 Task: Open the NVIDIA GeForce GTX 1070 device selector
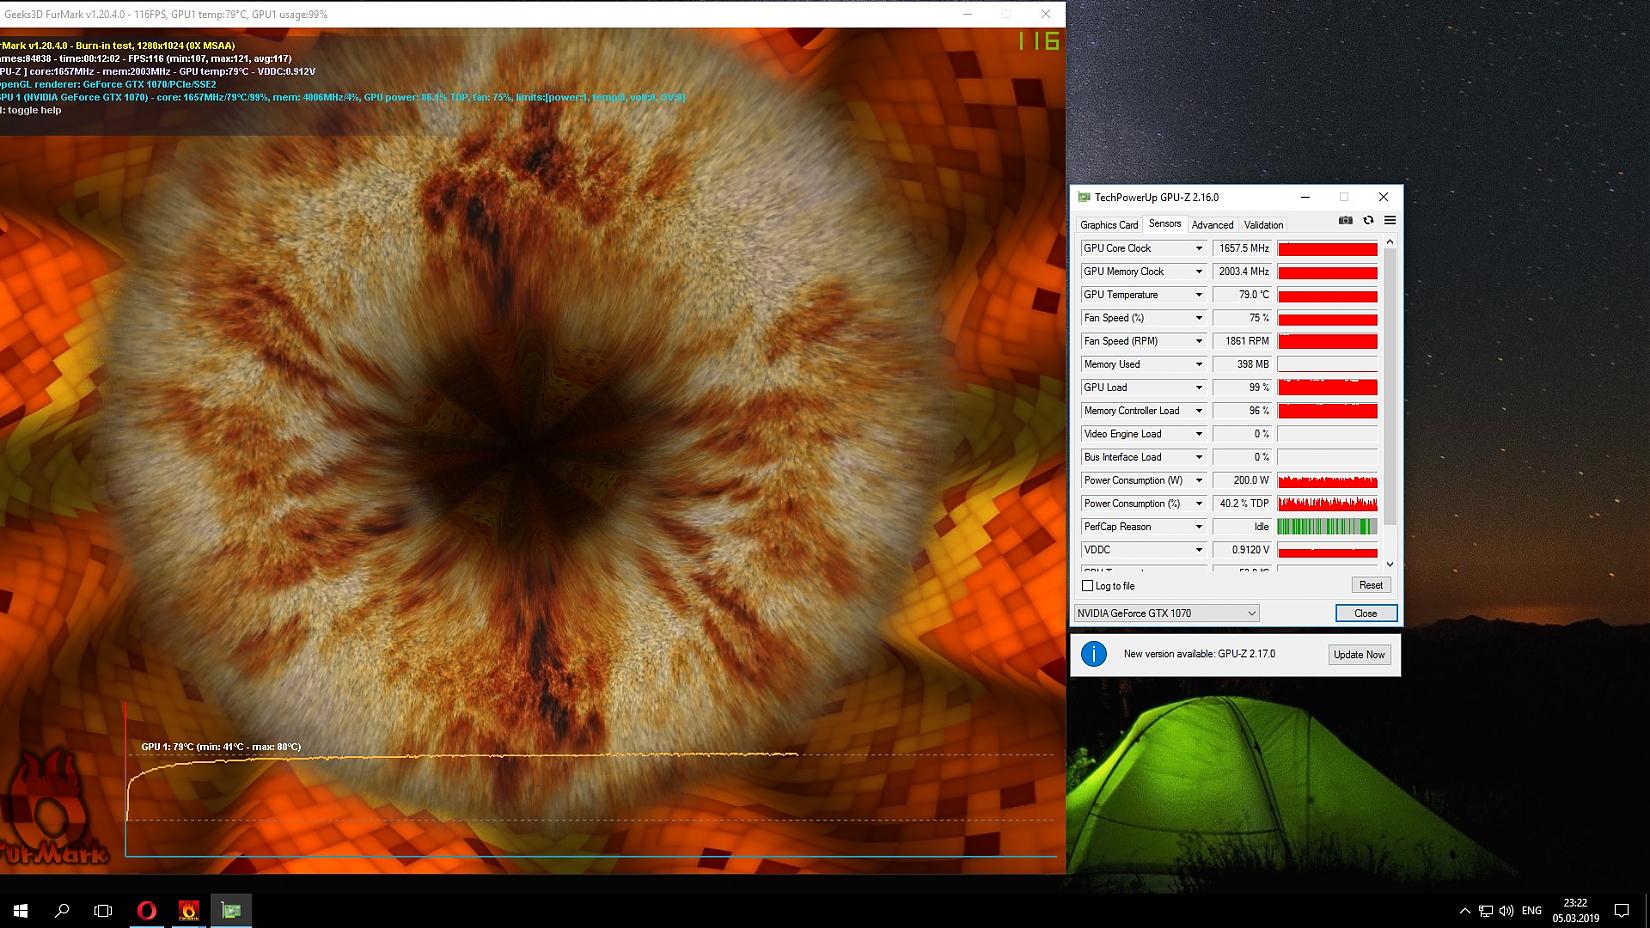pos(1166,613)
